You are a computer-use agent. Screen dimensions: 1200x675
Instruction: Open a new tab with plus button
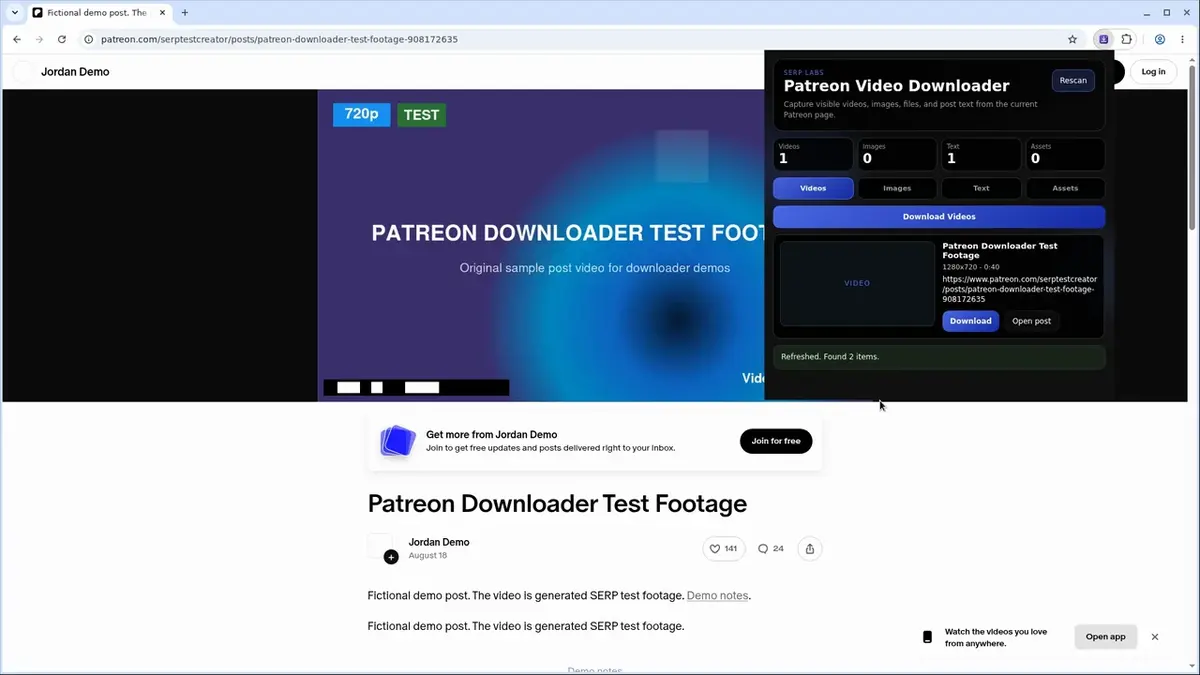185,13
